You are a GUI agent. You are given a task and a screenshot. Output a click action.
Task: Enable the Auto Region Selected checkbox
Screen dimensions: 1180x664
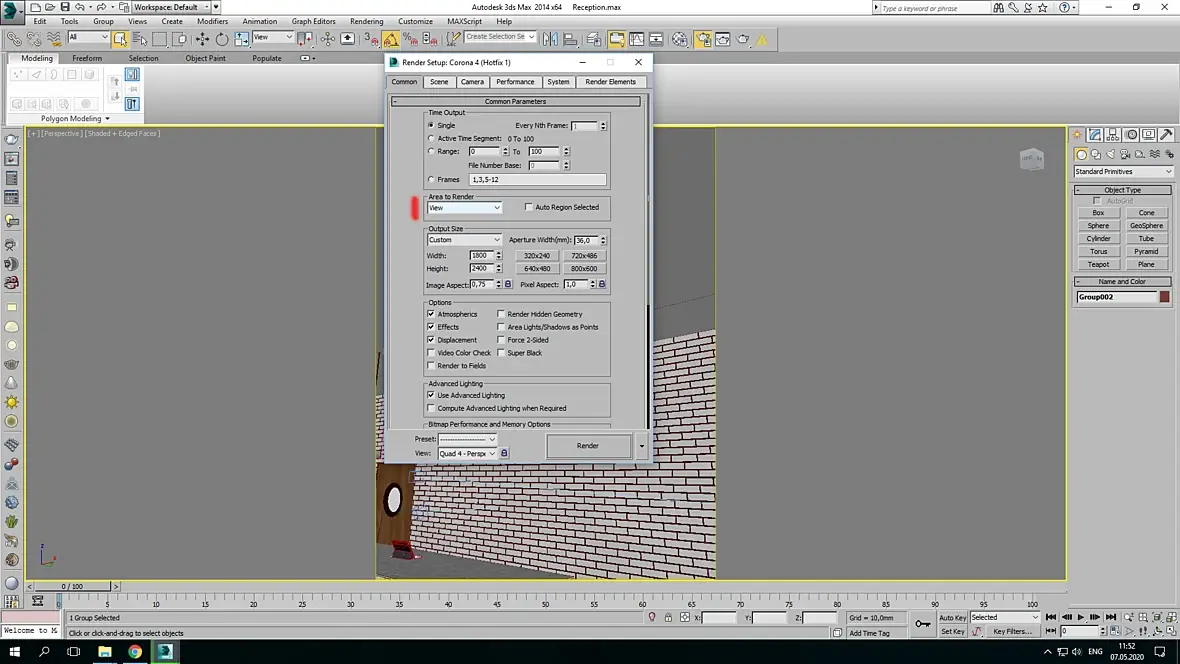(529, 207)
